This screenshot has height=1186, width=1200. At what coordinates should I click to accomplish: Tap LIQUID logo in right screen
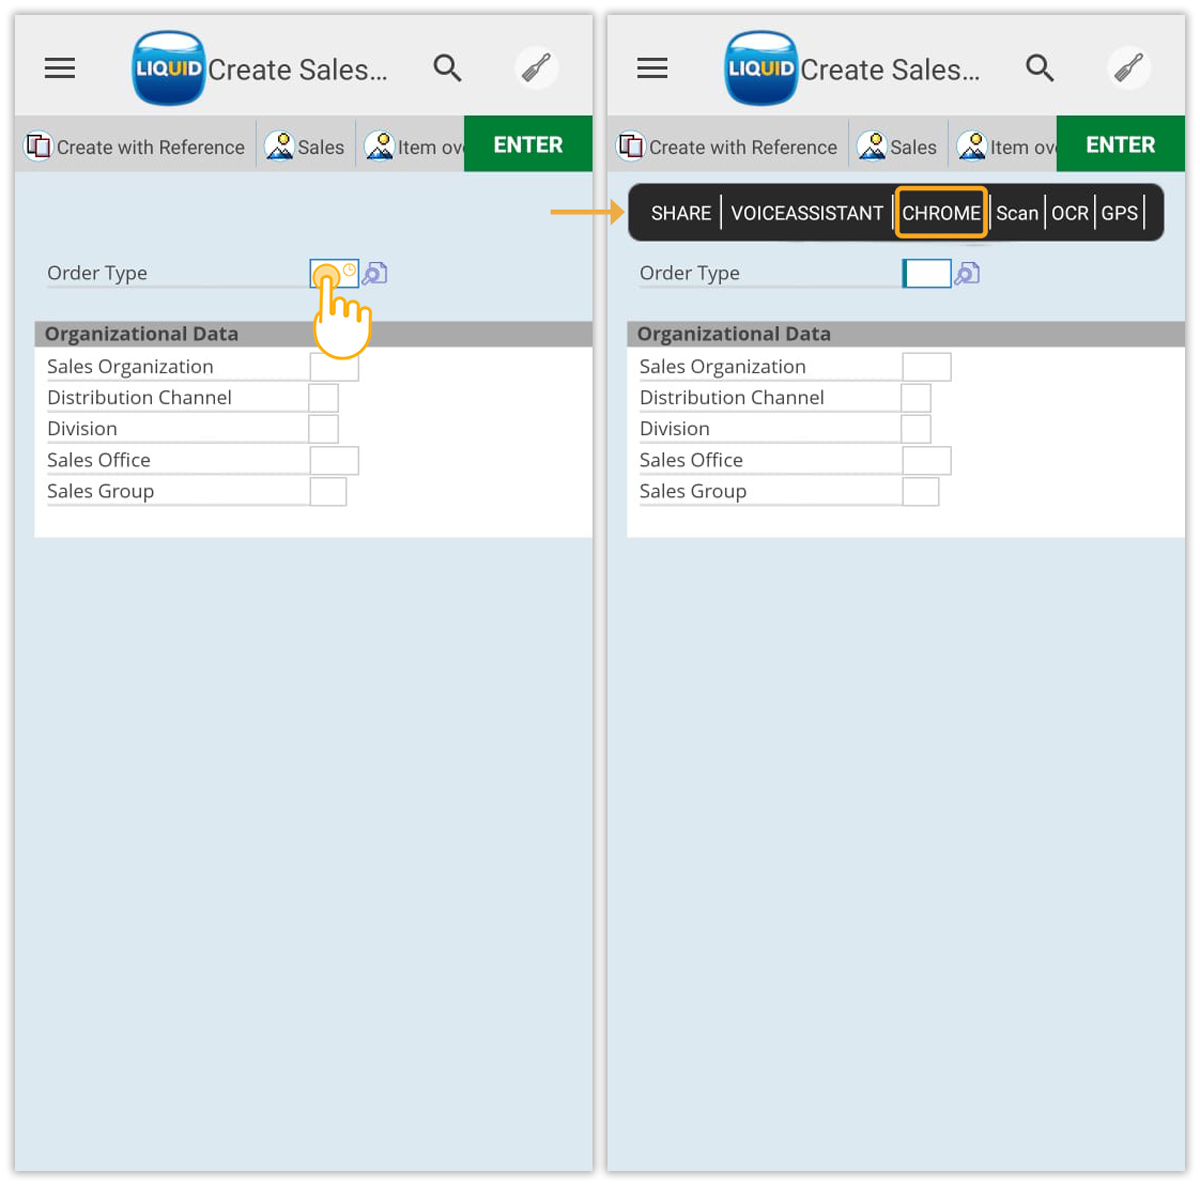[x=761, y=68]
